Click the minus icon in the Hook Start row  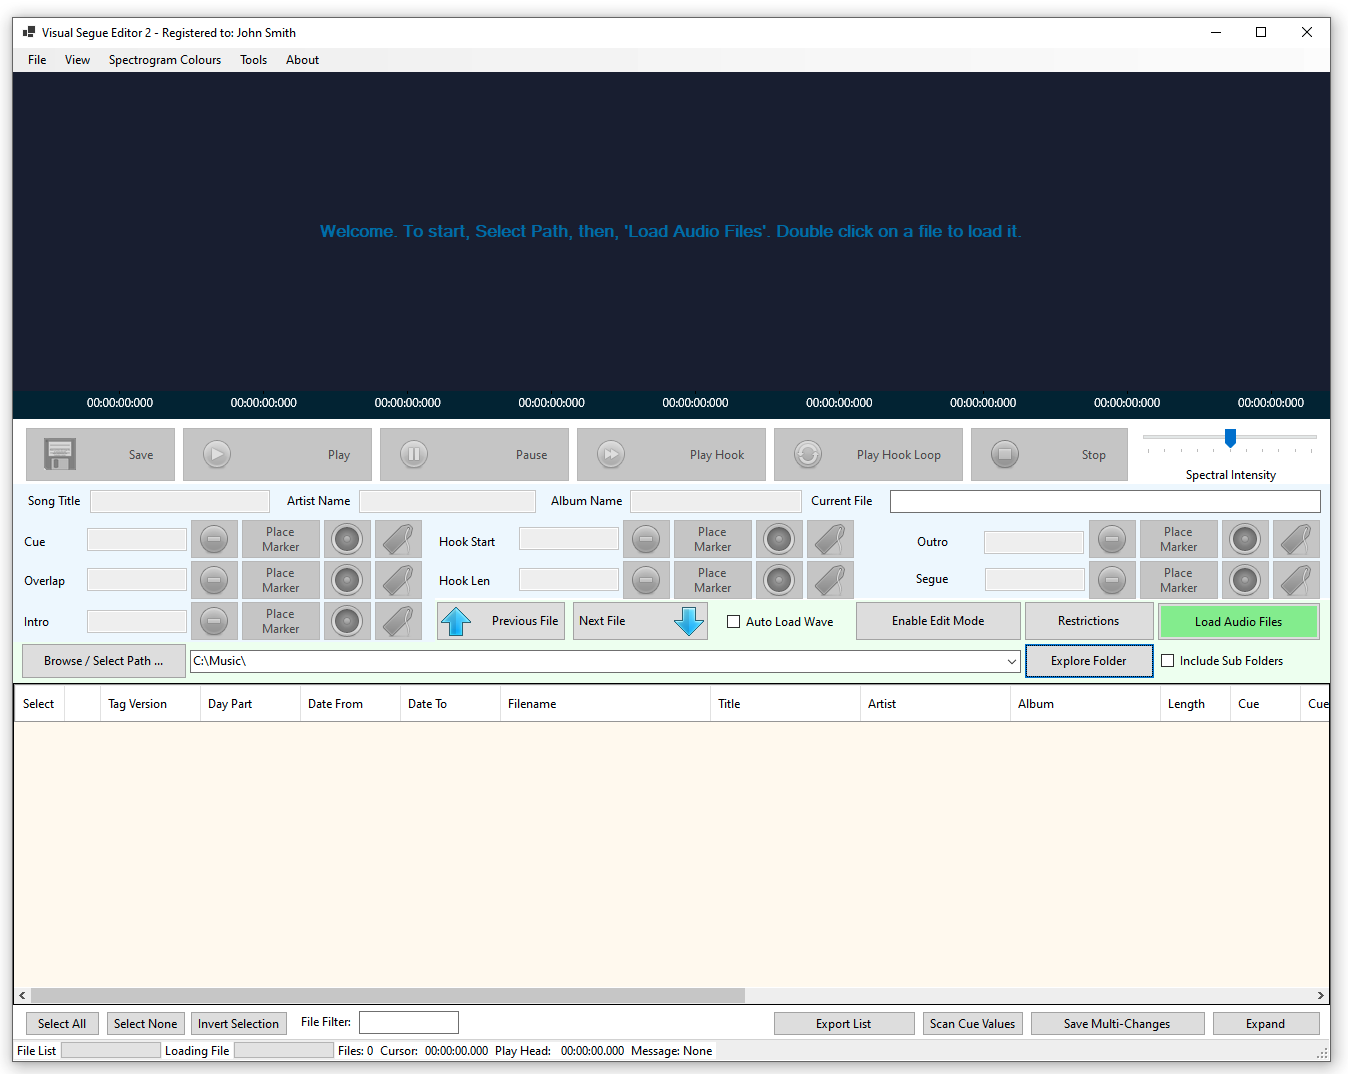pos(646,539)
